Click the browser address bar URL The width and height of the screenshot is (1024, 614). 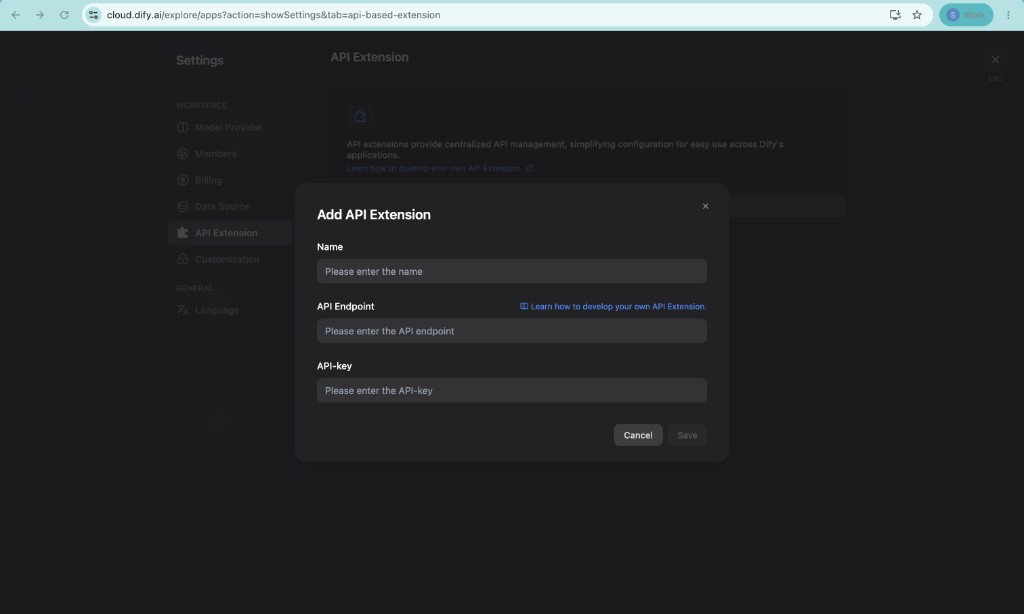click(x=274, y=14)
